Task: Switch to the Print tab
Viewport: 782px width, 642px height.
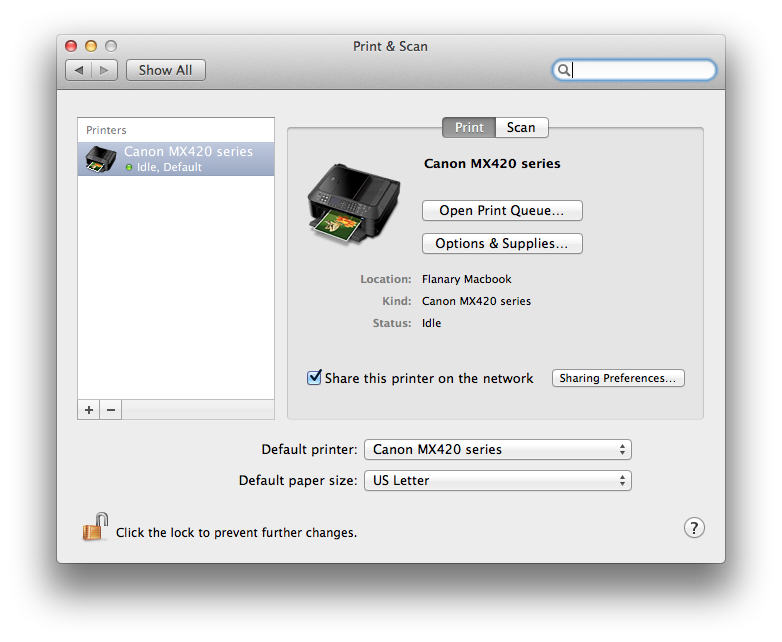Action: (469, 128)
